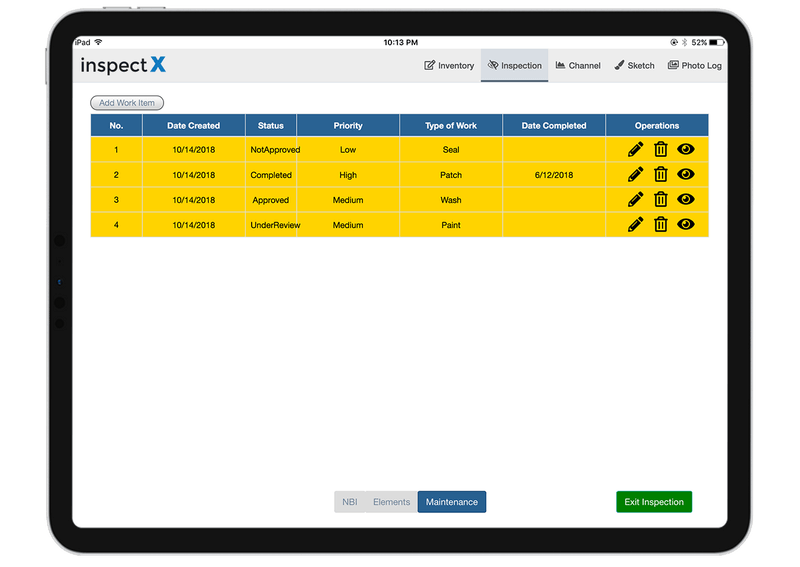Click the Seal work type cell
Screen dimensions: 800x567
pyautogui.click(x=451, y=150)
